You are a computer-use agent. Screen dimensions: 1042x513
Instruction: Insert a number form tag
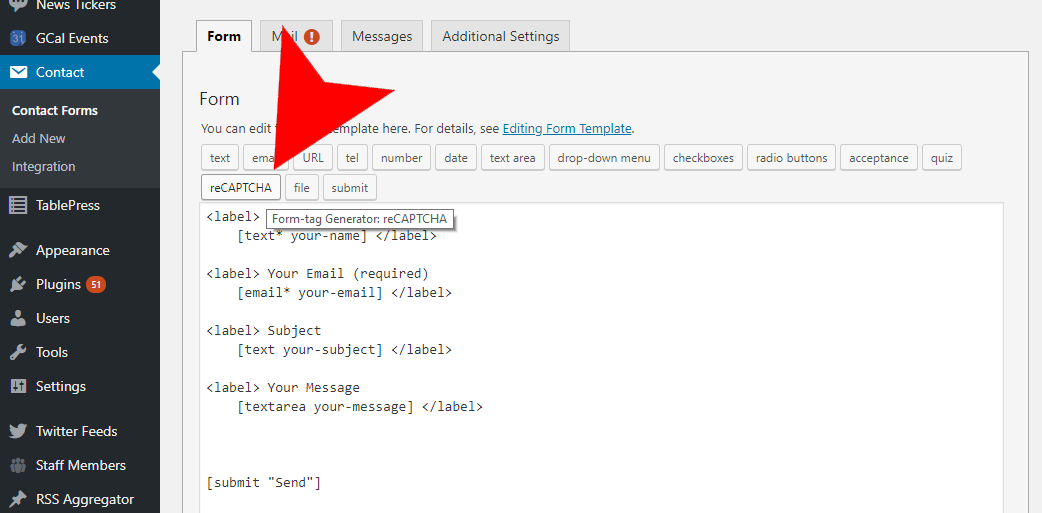(401, 158)
